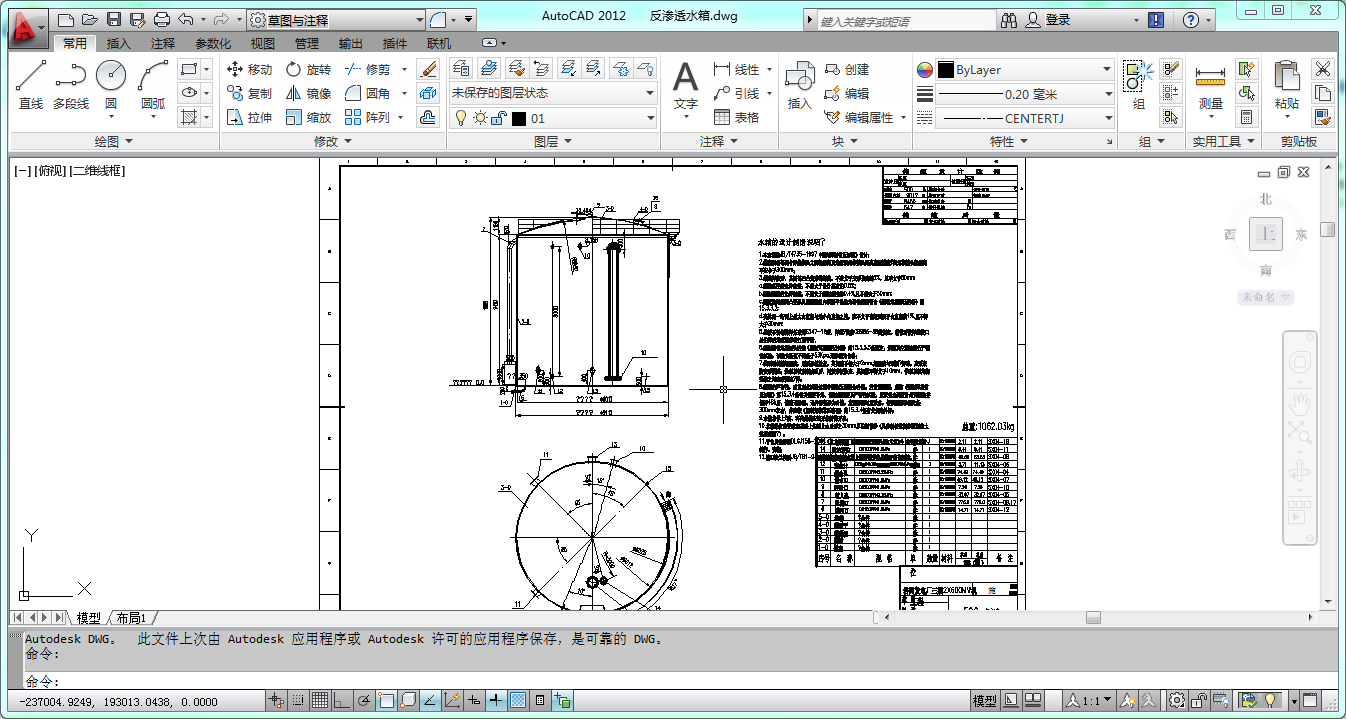Click the Print icon in quick access toolbar
1346x719 pixels.
(161, 19)
